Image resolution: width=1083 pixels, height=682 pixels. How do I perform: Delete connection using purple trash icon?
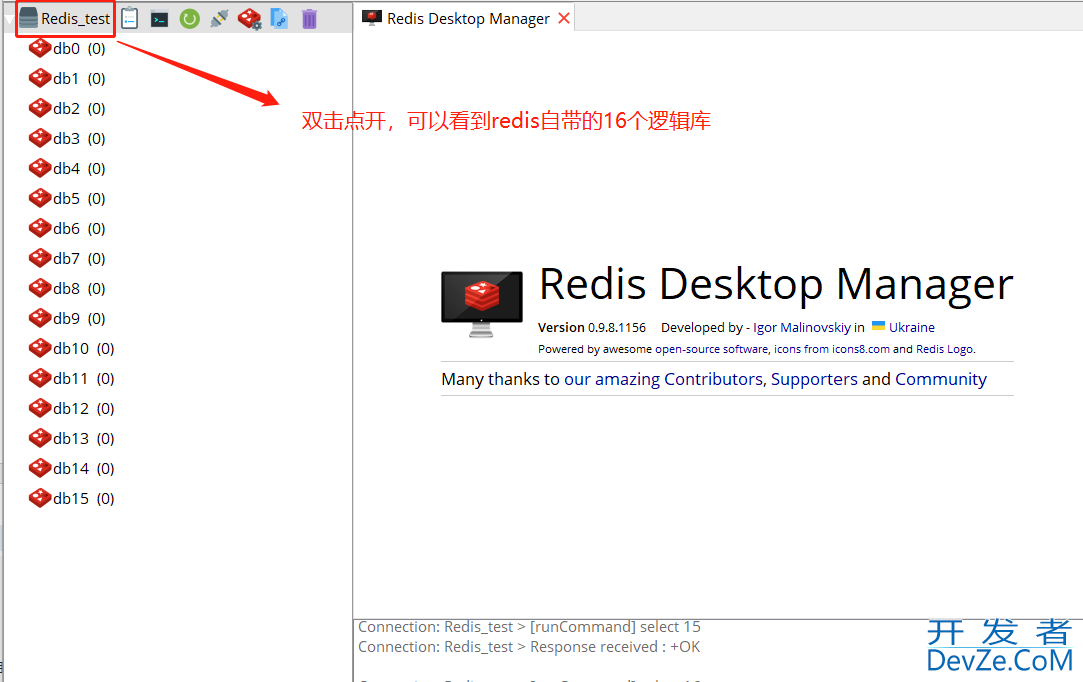click(x=309, y=19)
